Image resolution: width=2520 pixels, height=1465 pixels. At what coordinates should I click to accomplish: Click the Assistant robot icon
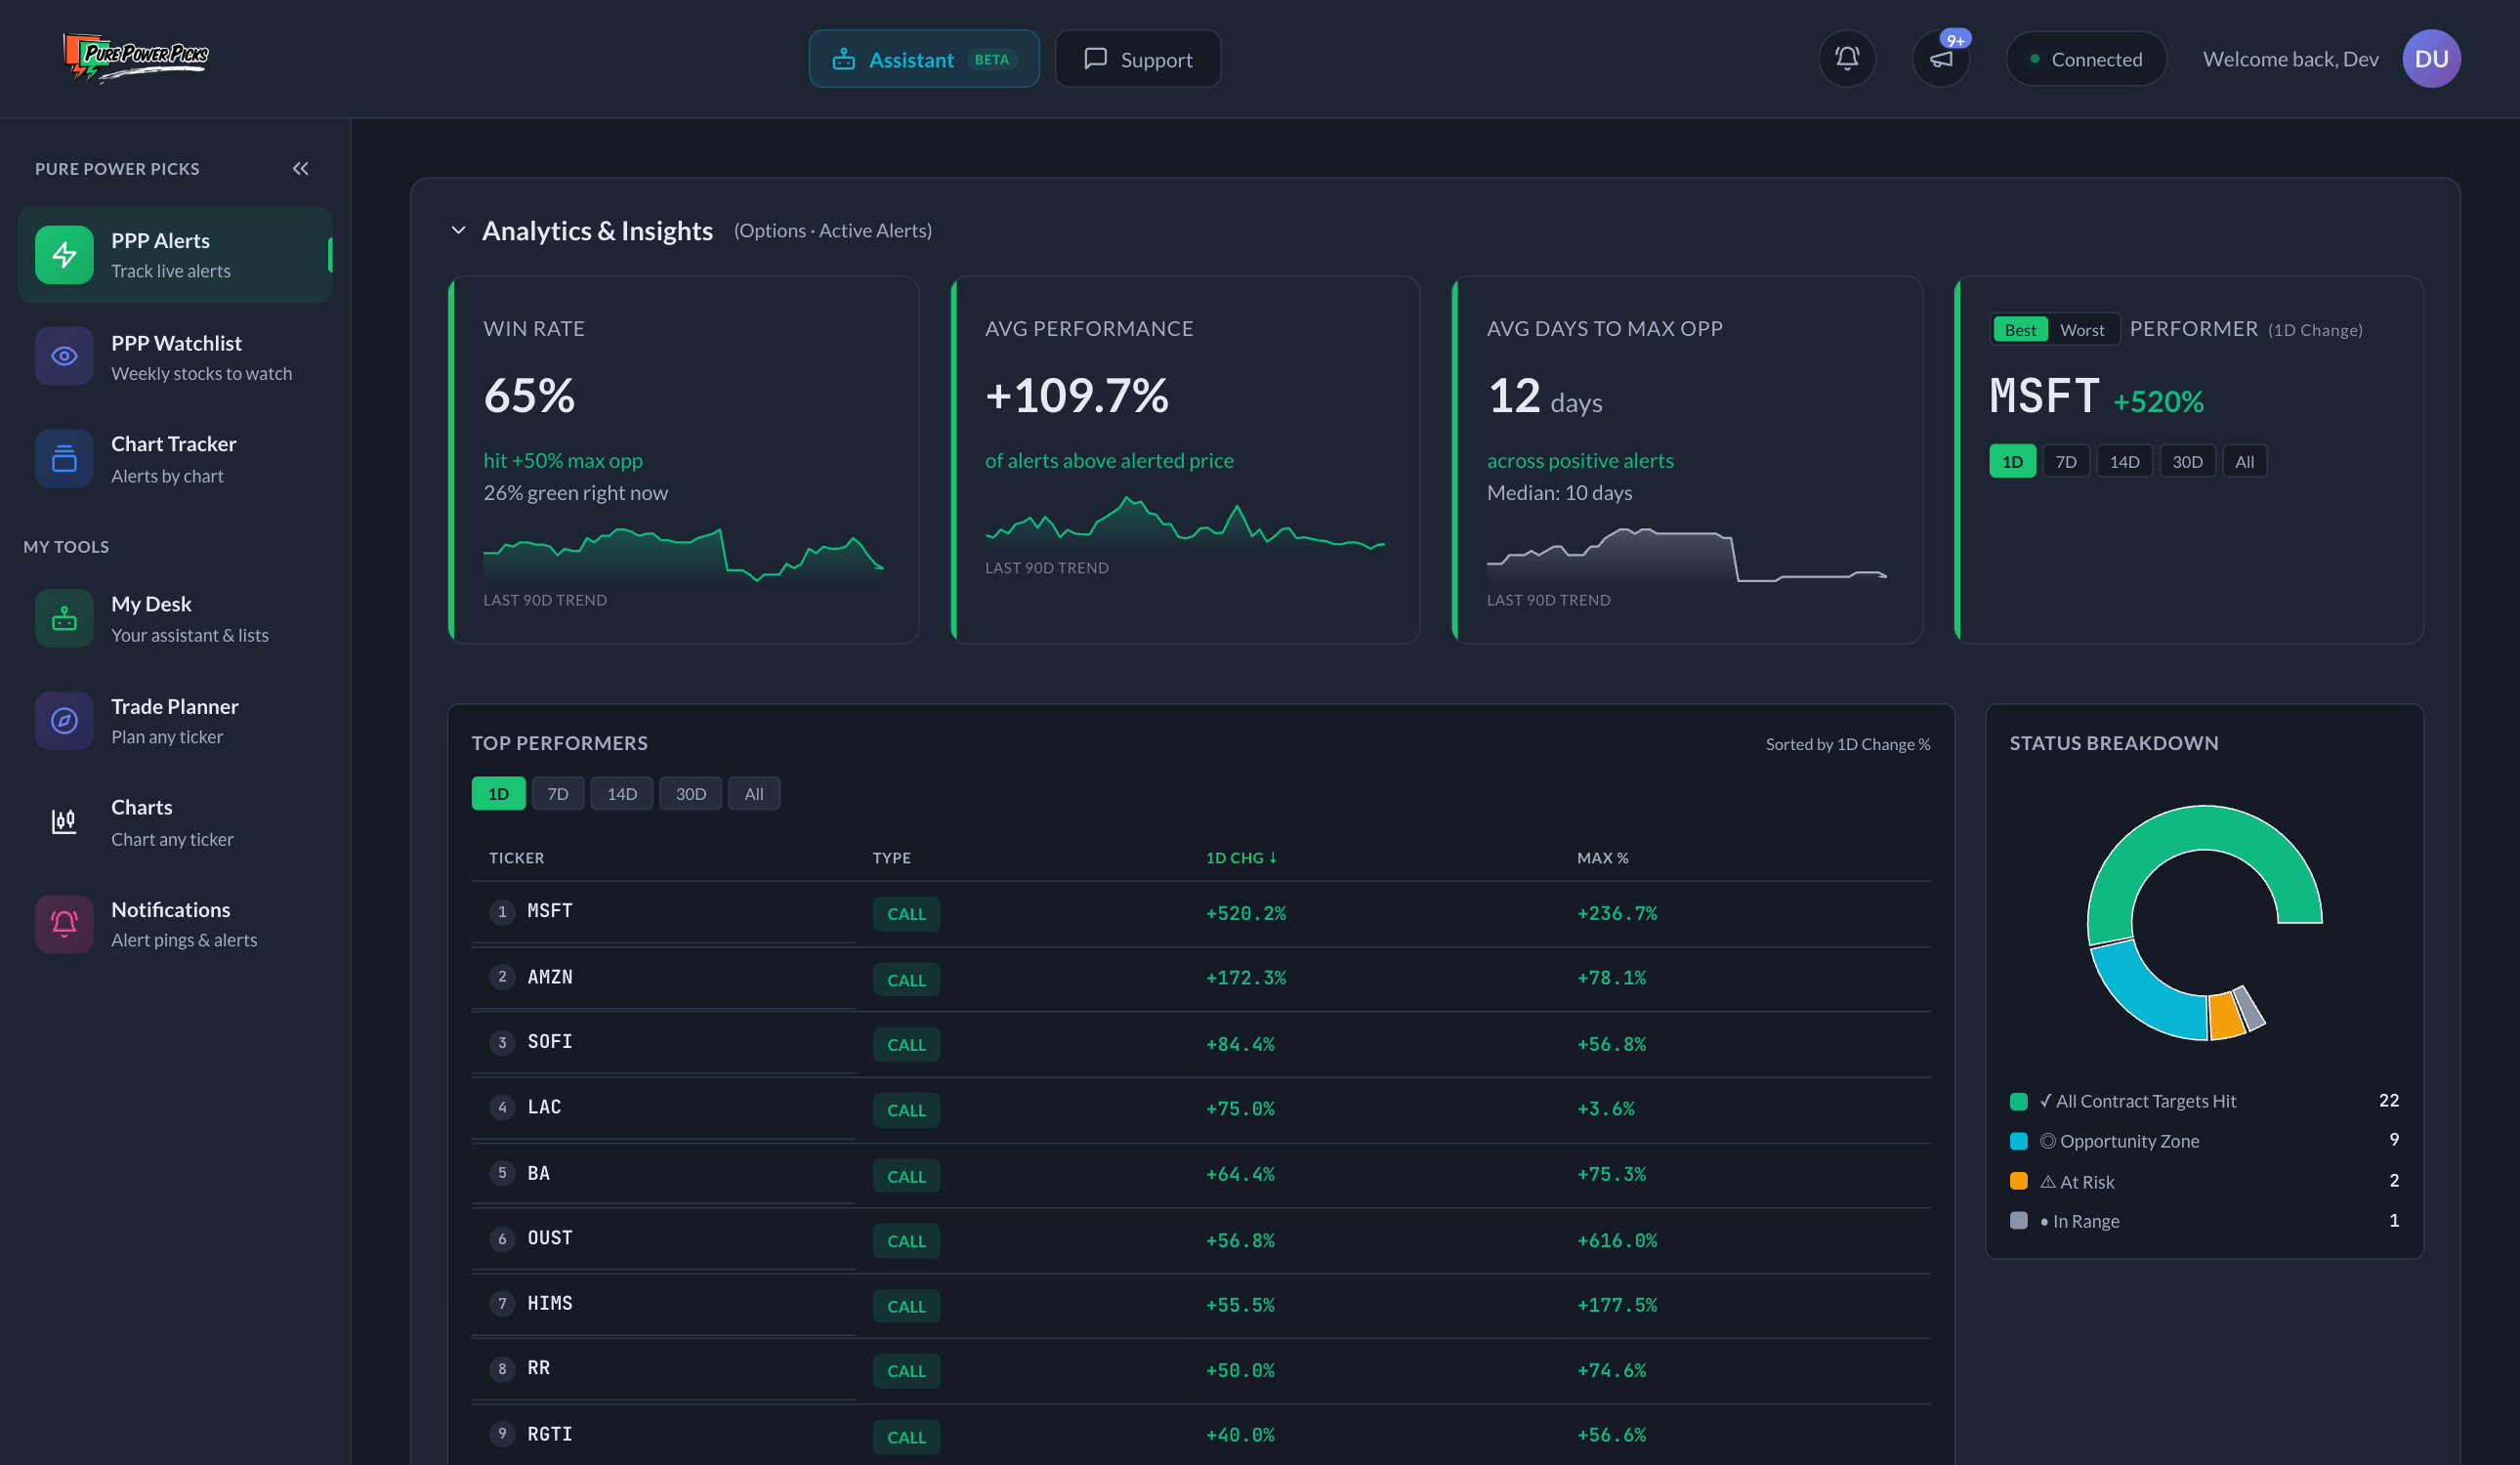[x=844, y=59]
